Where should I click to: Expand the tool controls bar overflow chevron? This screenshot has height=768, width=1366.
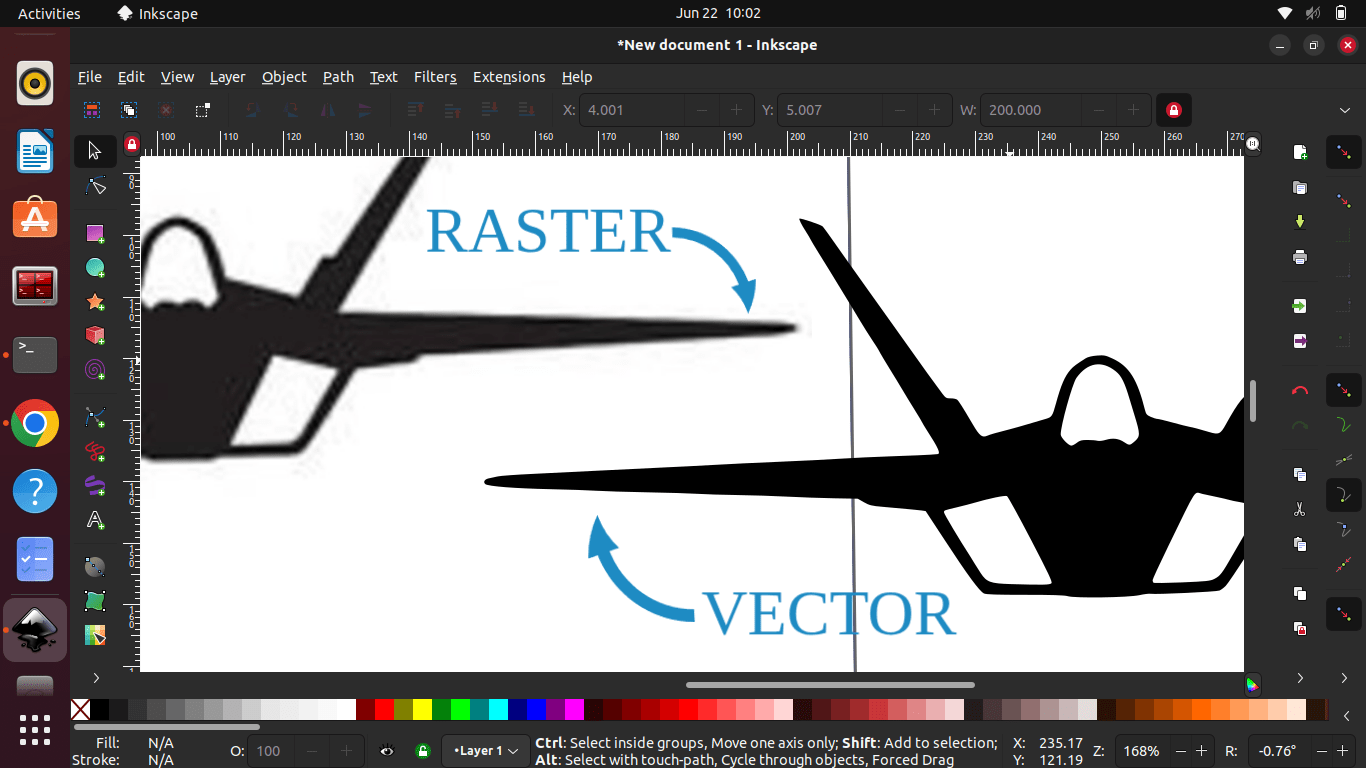[x=1345, y=110]
